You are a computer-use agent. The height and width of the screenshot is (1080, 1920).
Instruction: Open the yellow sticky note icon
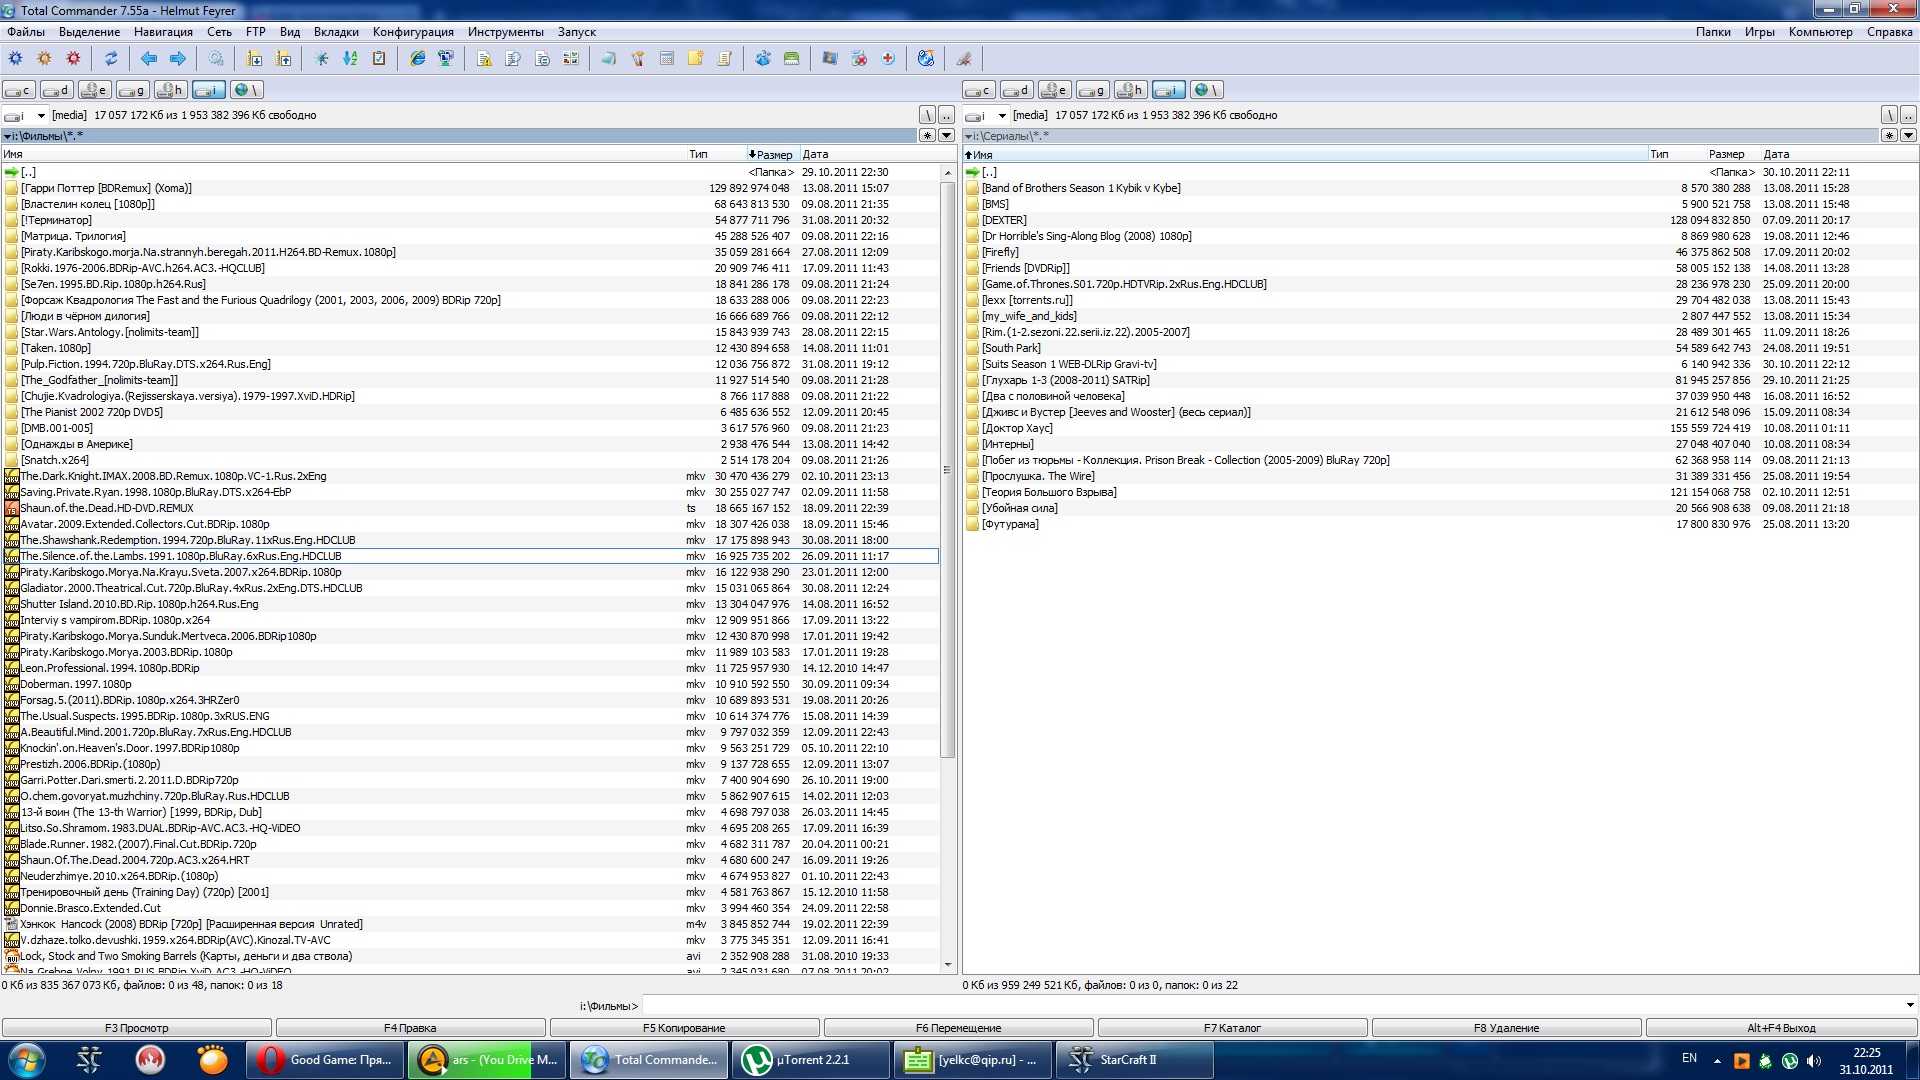(696, 59)
